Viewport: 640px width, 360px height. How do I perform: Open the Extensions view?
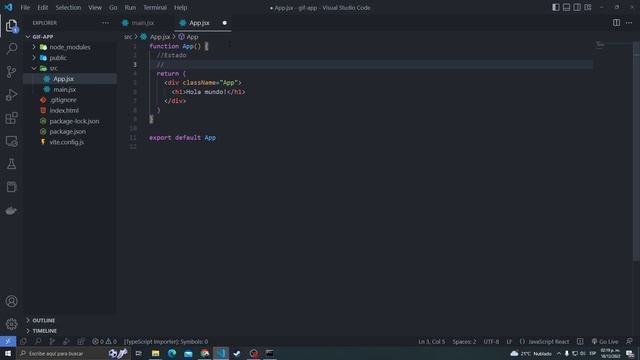[11, 118]
